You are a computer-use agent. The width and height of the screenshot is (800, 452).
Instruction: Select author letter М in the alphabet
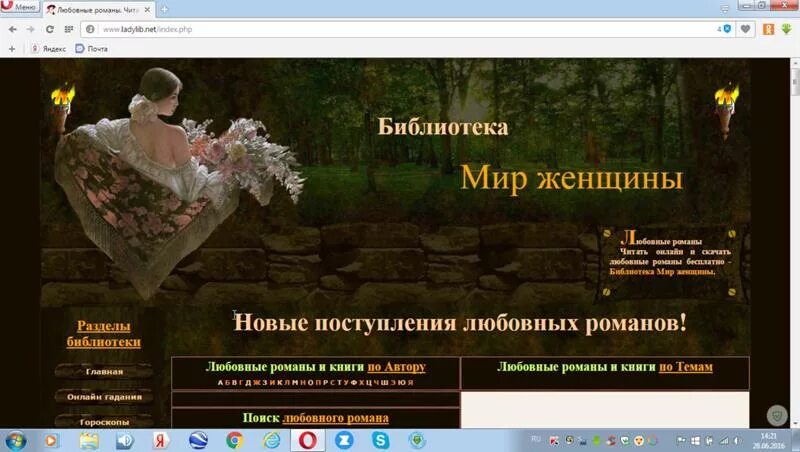pos(295,383)
